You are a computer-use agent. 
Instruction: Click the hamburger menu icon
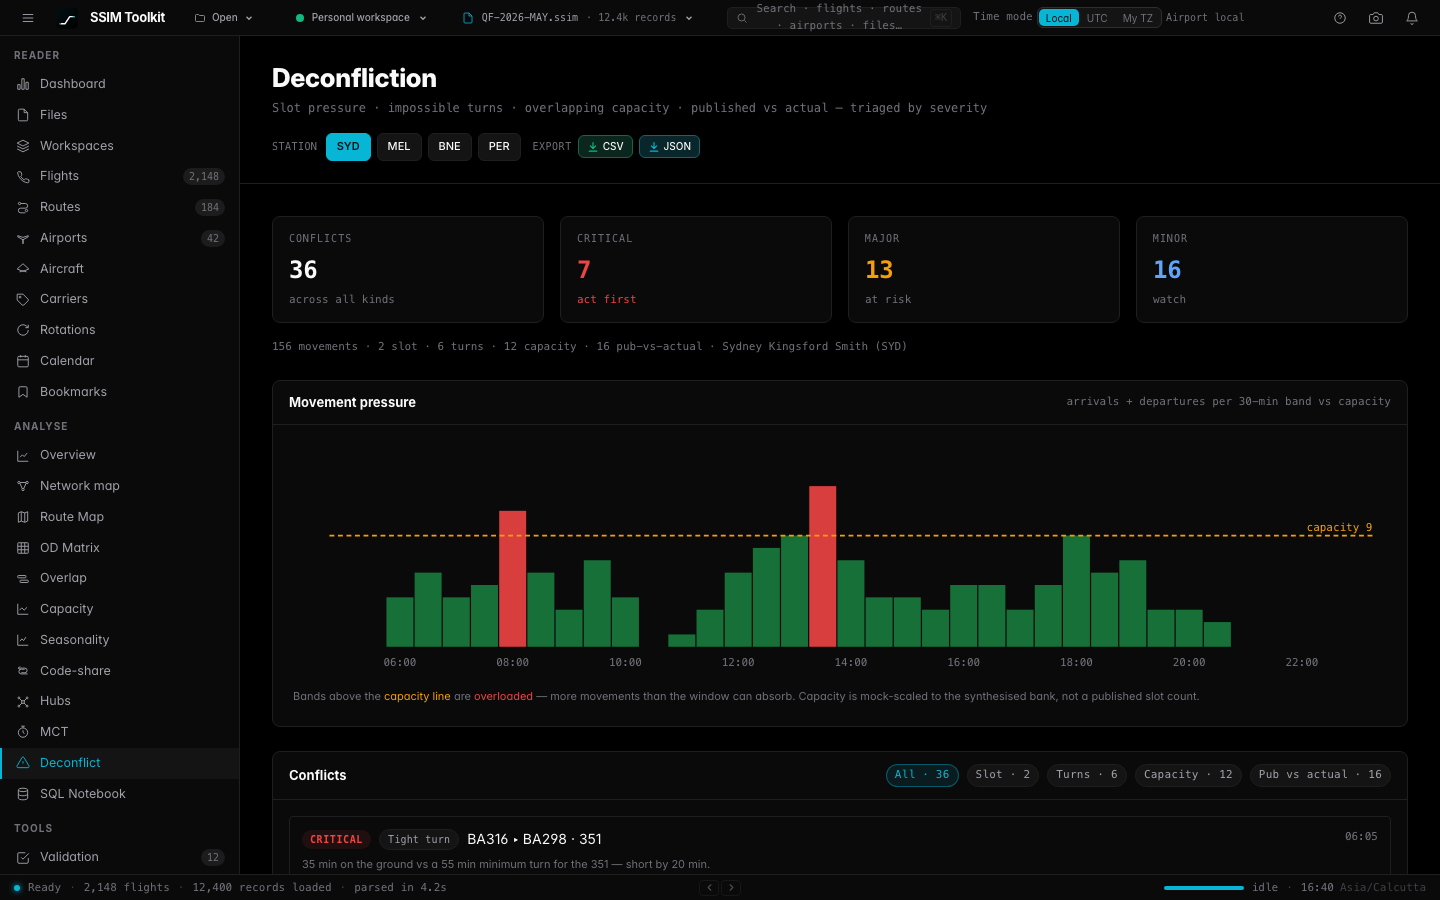(28, 18)
